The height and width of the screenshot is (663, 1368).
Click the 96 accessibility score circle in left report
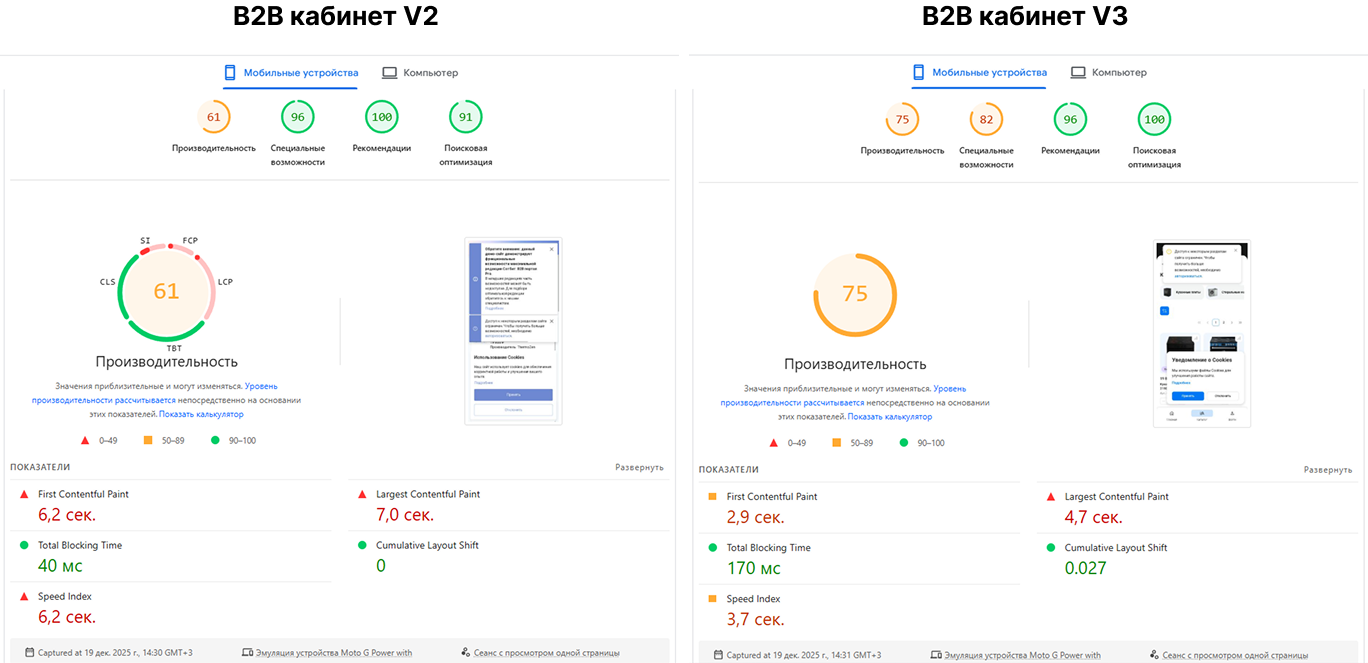coord(298,117)
